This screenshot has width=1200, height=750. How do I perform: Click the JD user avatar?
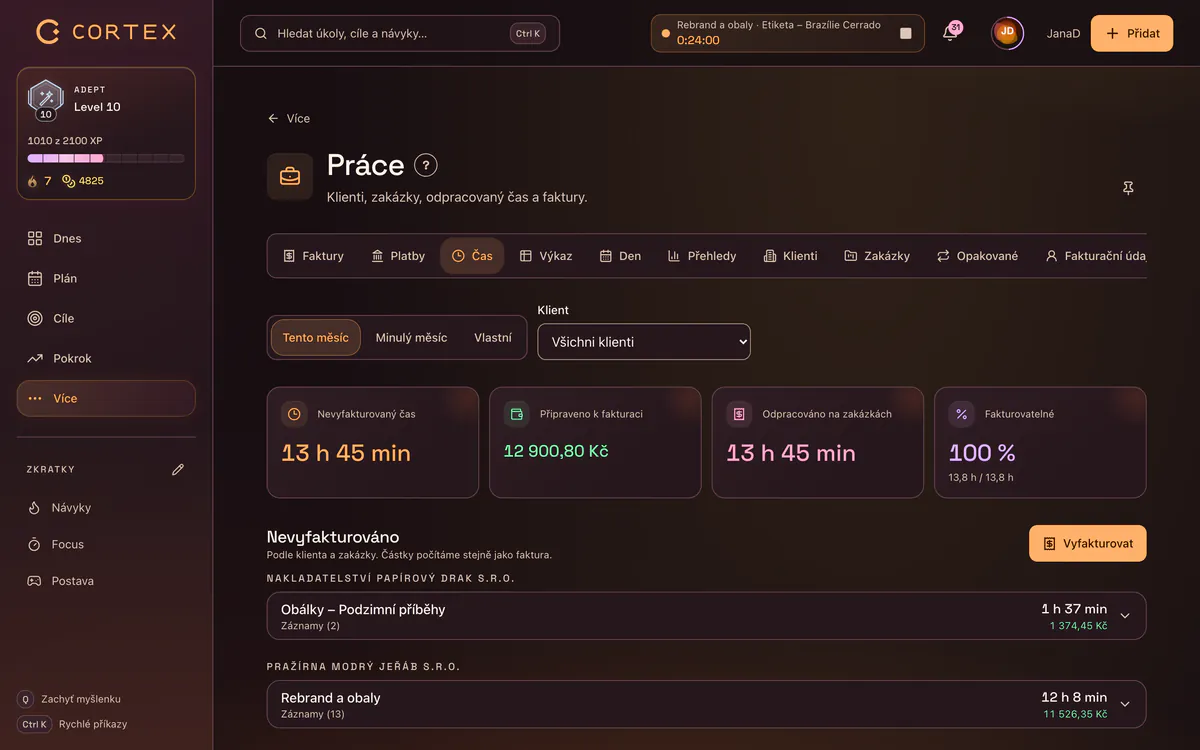[x=1007, y=33]
